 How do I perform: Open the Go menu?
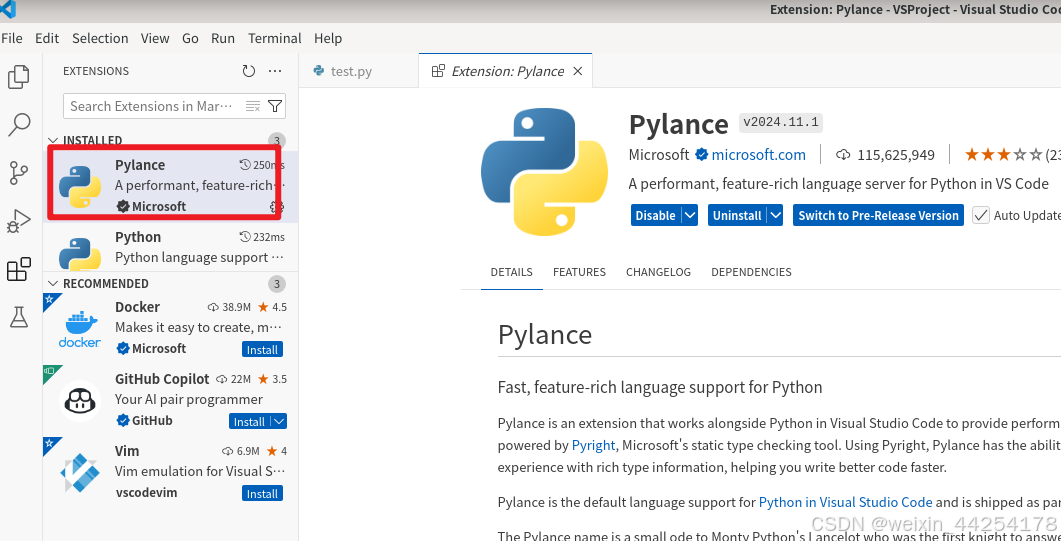click(190, 38)
